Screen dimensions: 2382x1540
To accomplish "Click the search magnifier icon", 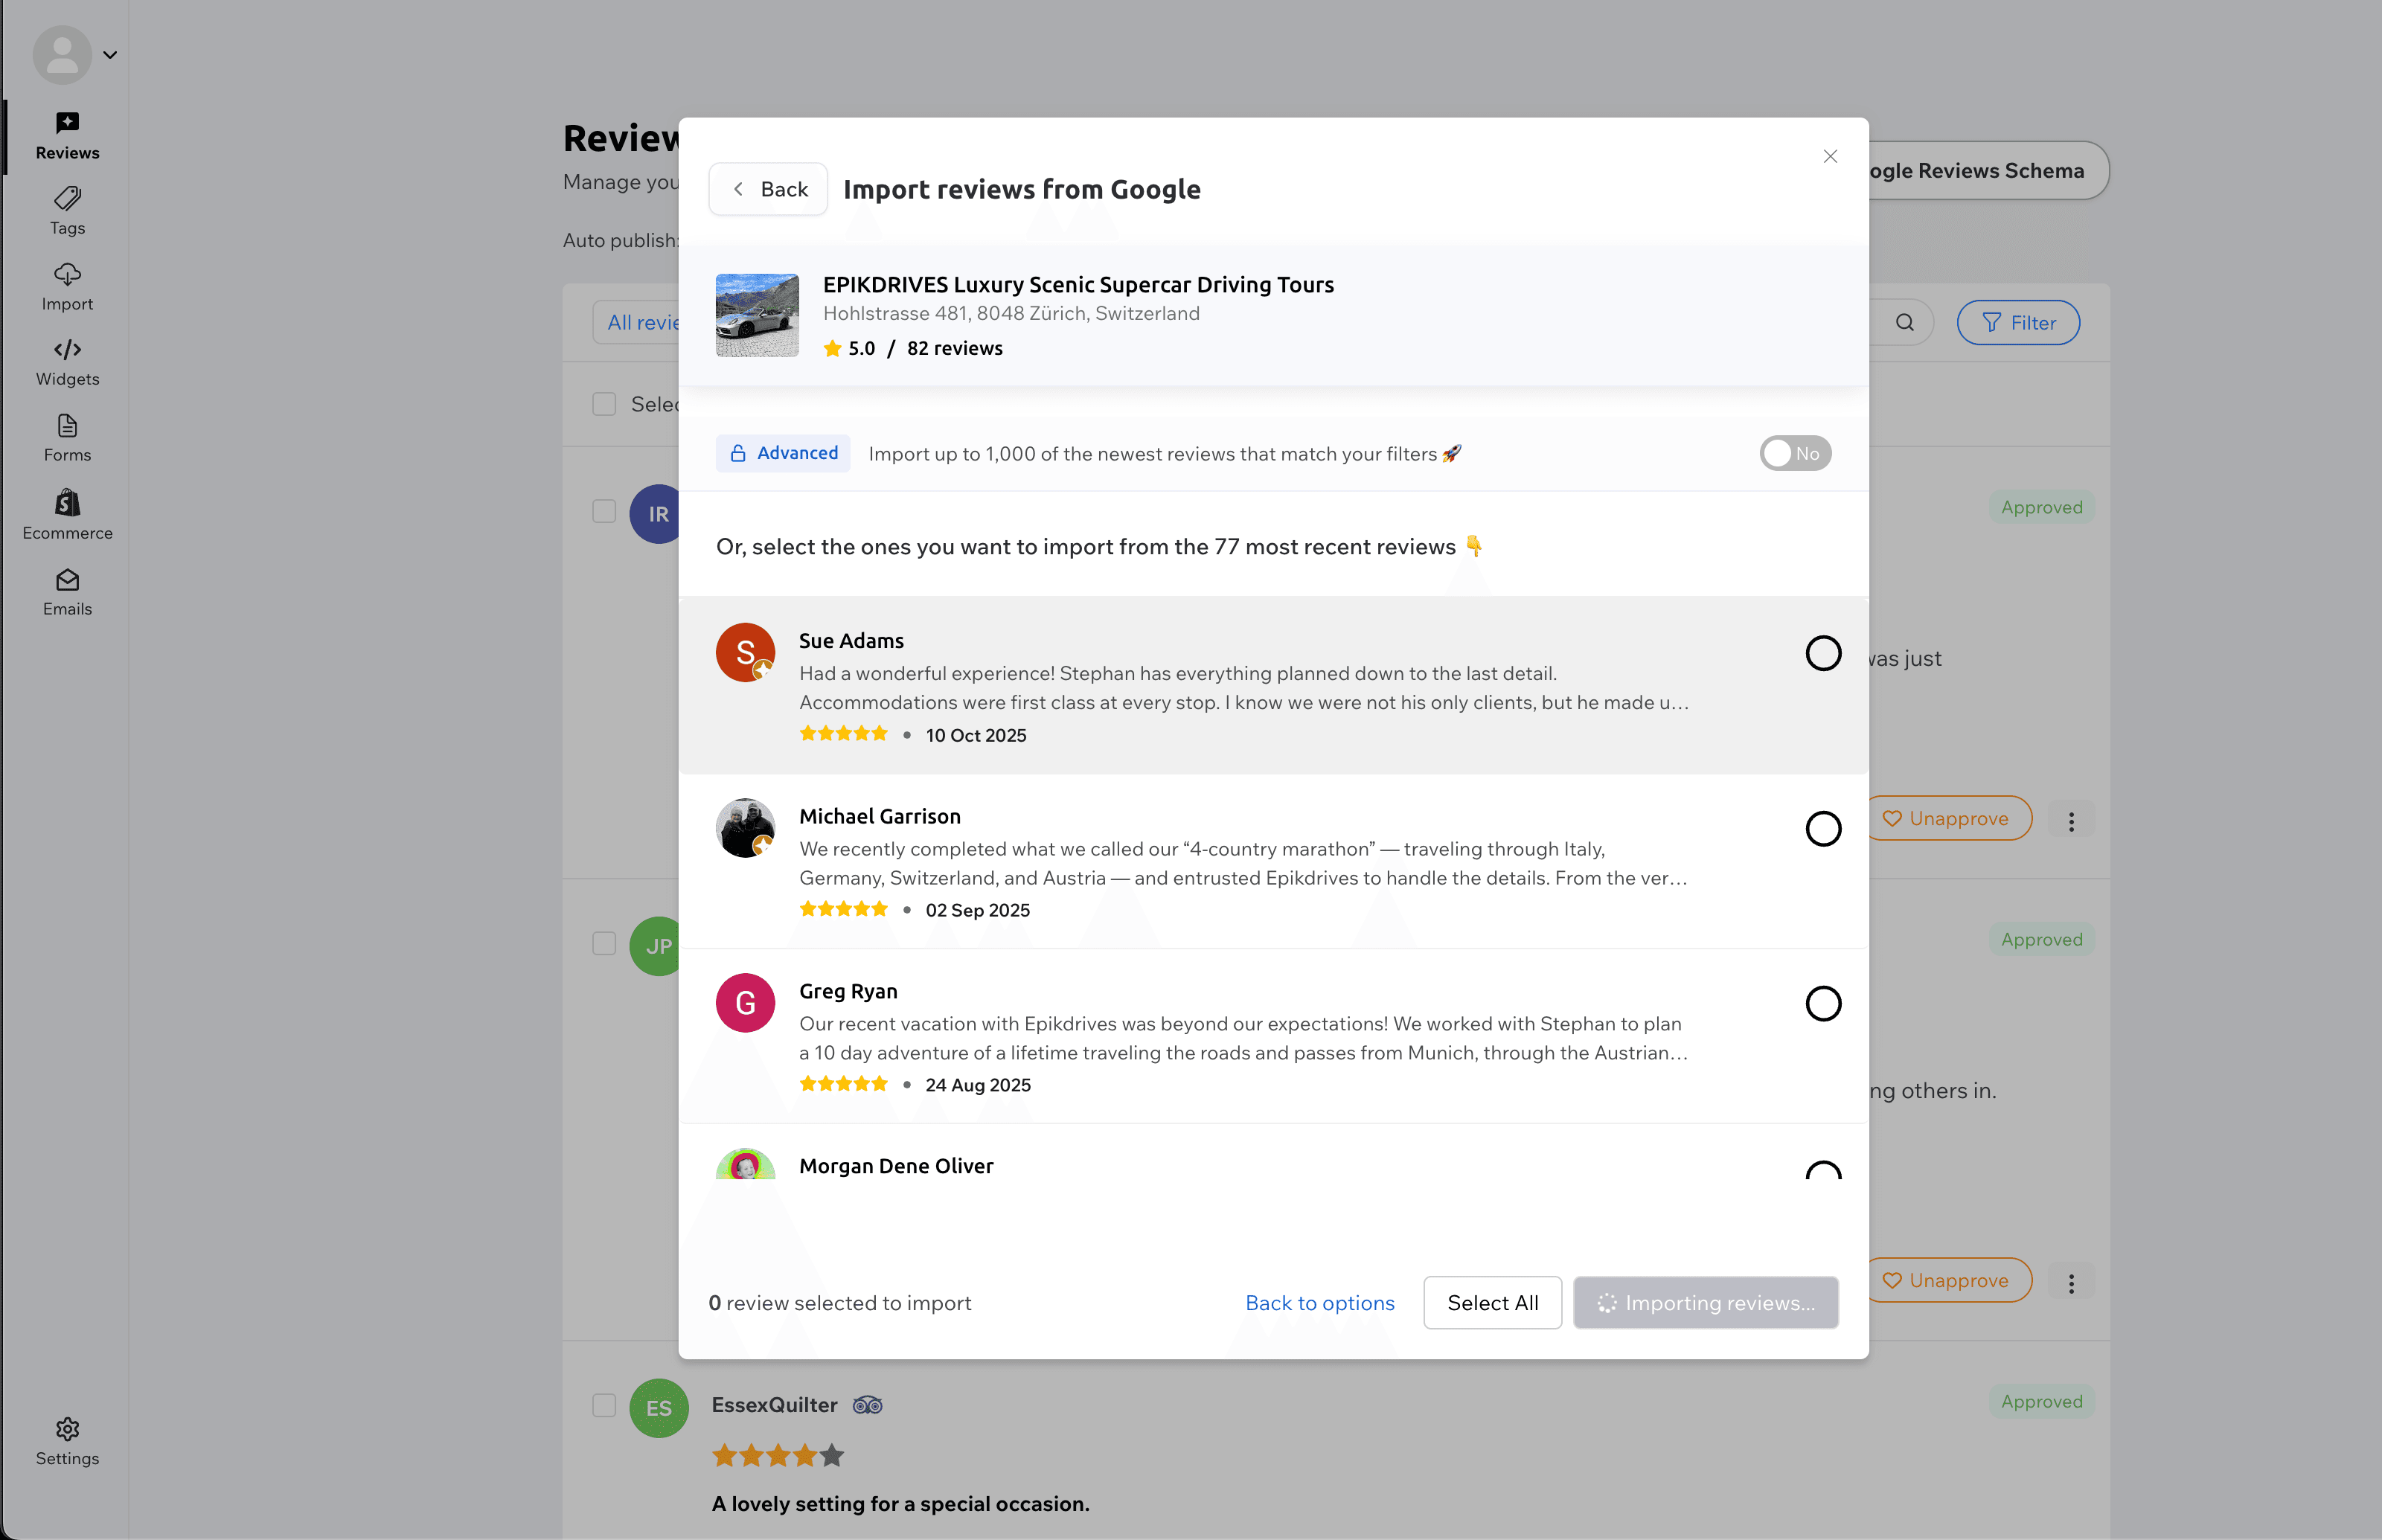I will tap(1905, 322).
